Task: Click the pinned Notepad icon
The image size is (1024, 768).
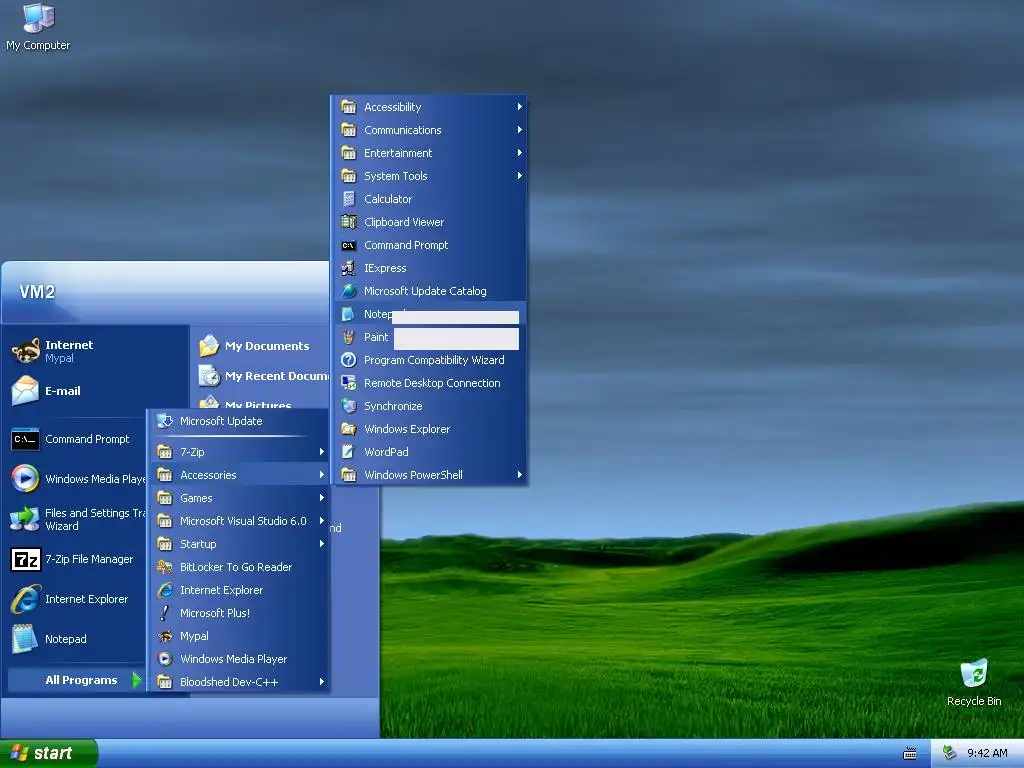Action: 25,639
